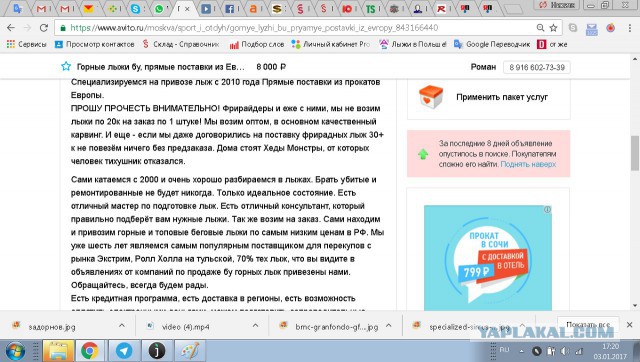Click Применить пакет услуг

click(x=502, y=97)
